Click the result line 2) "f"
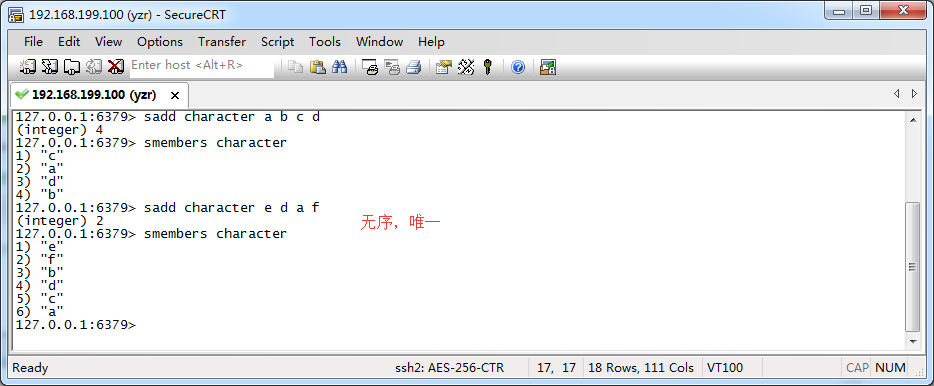The height and width of the screenshot is (386, 934). click(x=39, y=260)
